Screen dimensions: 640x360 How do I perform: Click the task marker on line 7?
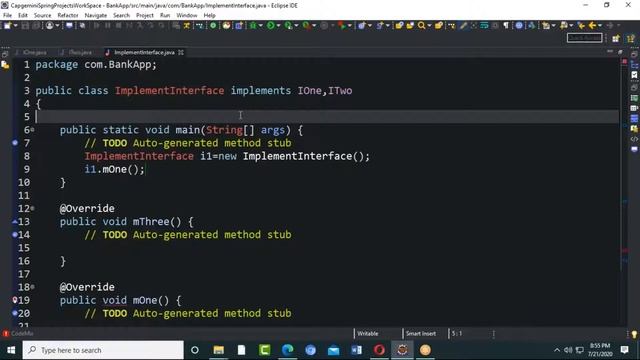click(15, 143)
